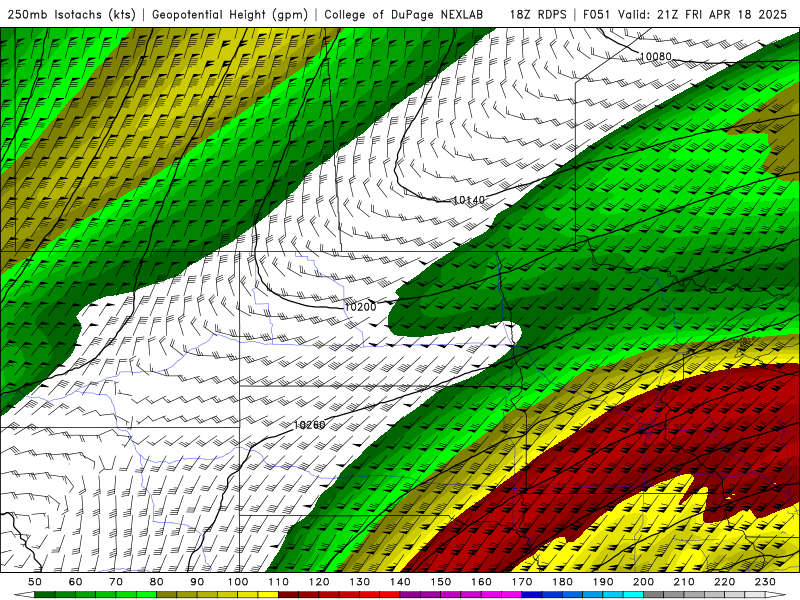The image size is (800, 600).
Task: Select the 210 value on the color scale
Action: (x=685, y=582)
